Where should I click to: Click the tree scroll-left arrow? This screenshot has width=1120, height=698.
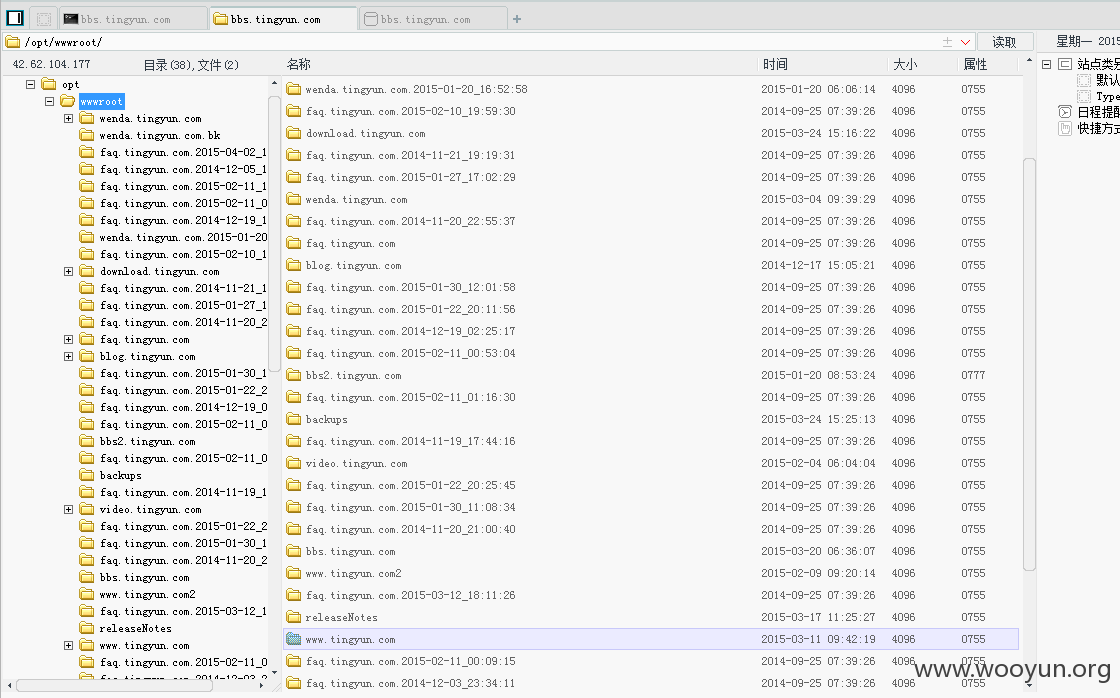(9, 686)
